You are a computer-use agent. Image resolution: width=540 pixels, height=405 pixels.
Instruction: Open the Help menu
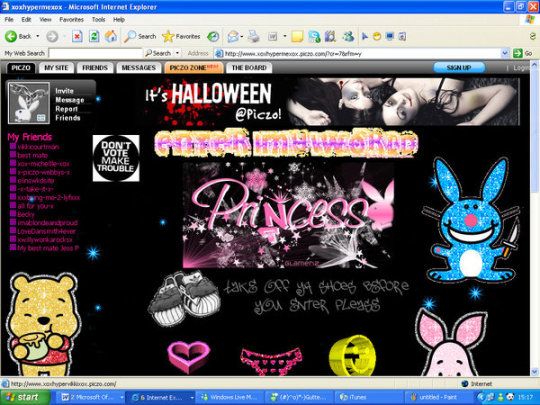[x=119, y=20]
